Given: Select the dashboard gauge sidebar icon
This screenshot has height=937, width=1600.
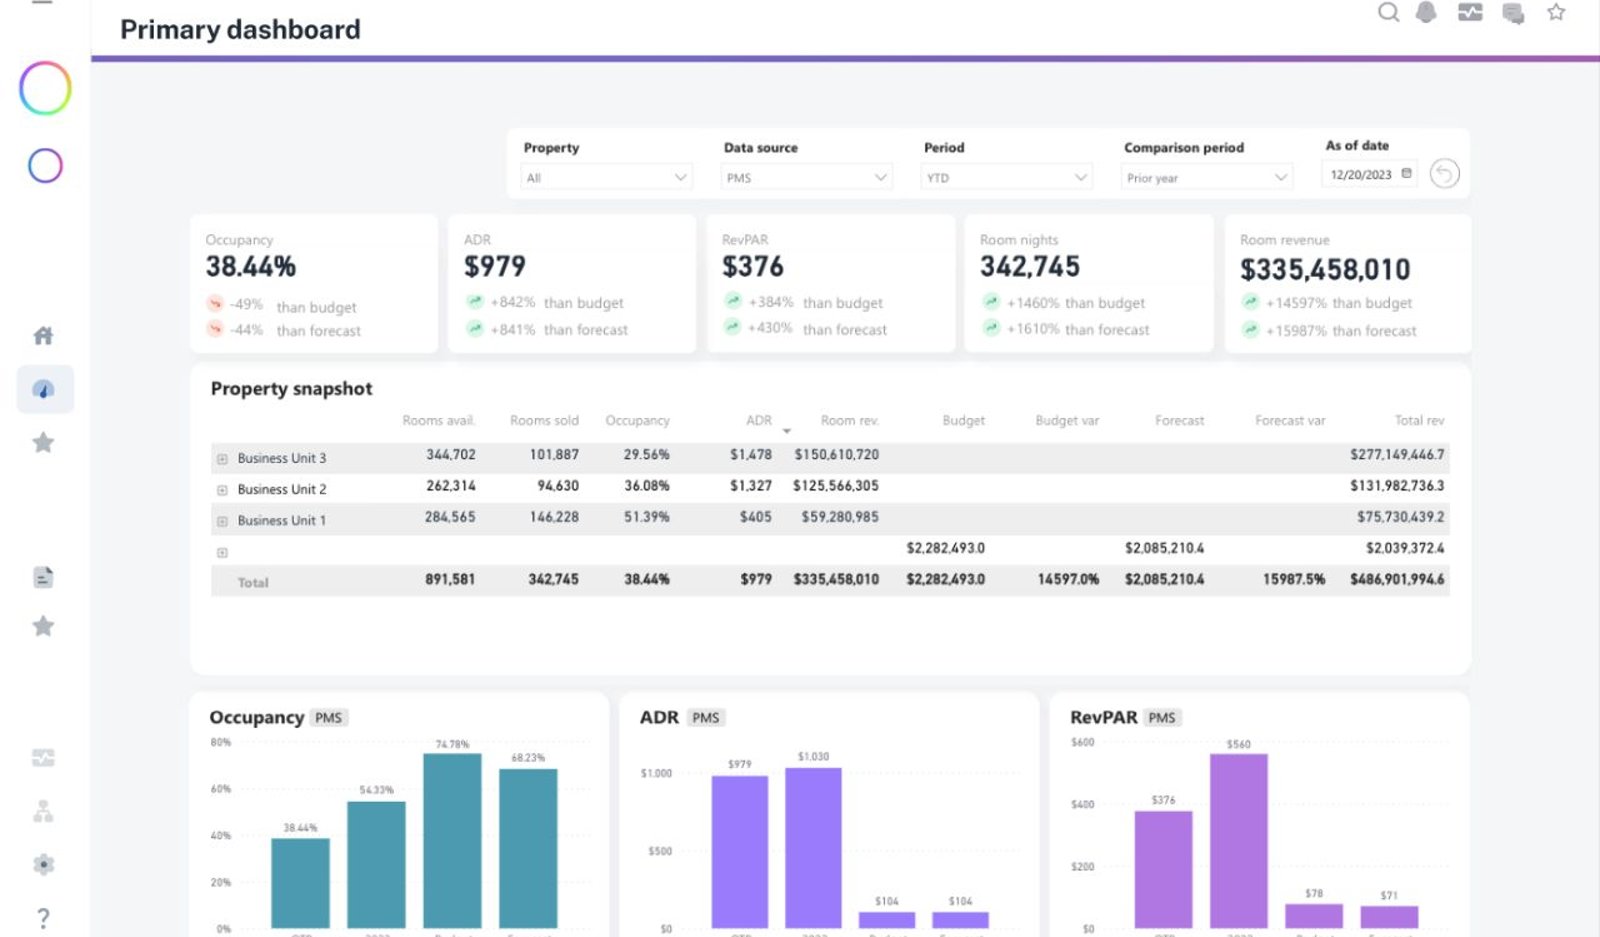Looking at the screenshot, I should click(x=44, y=389).
